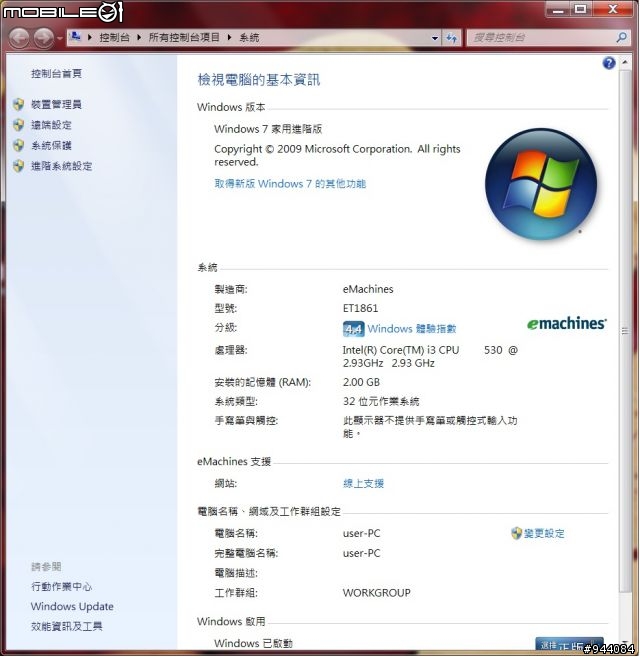640x657 pixels.
Task: Click the eMachines logo
Action: point(566,323)
